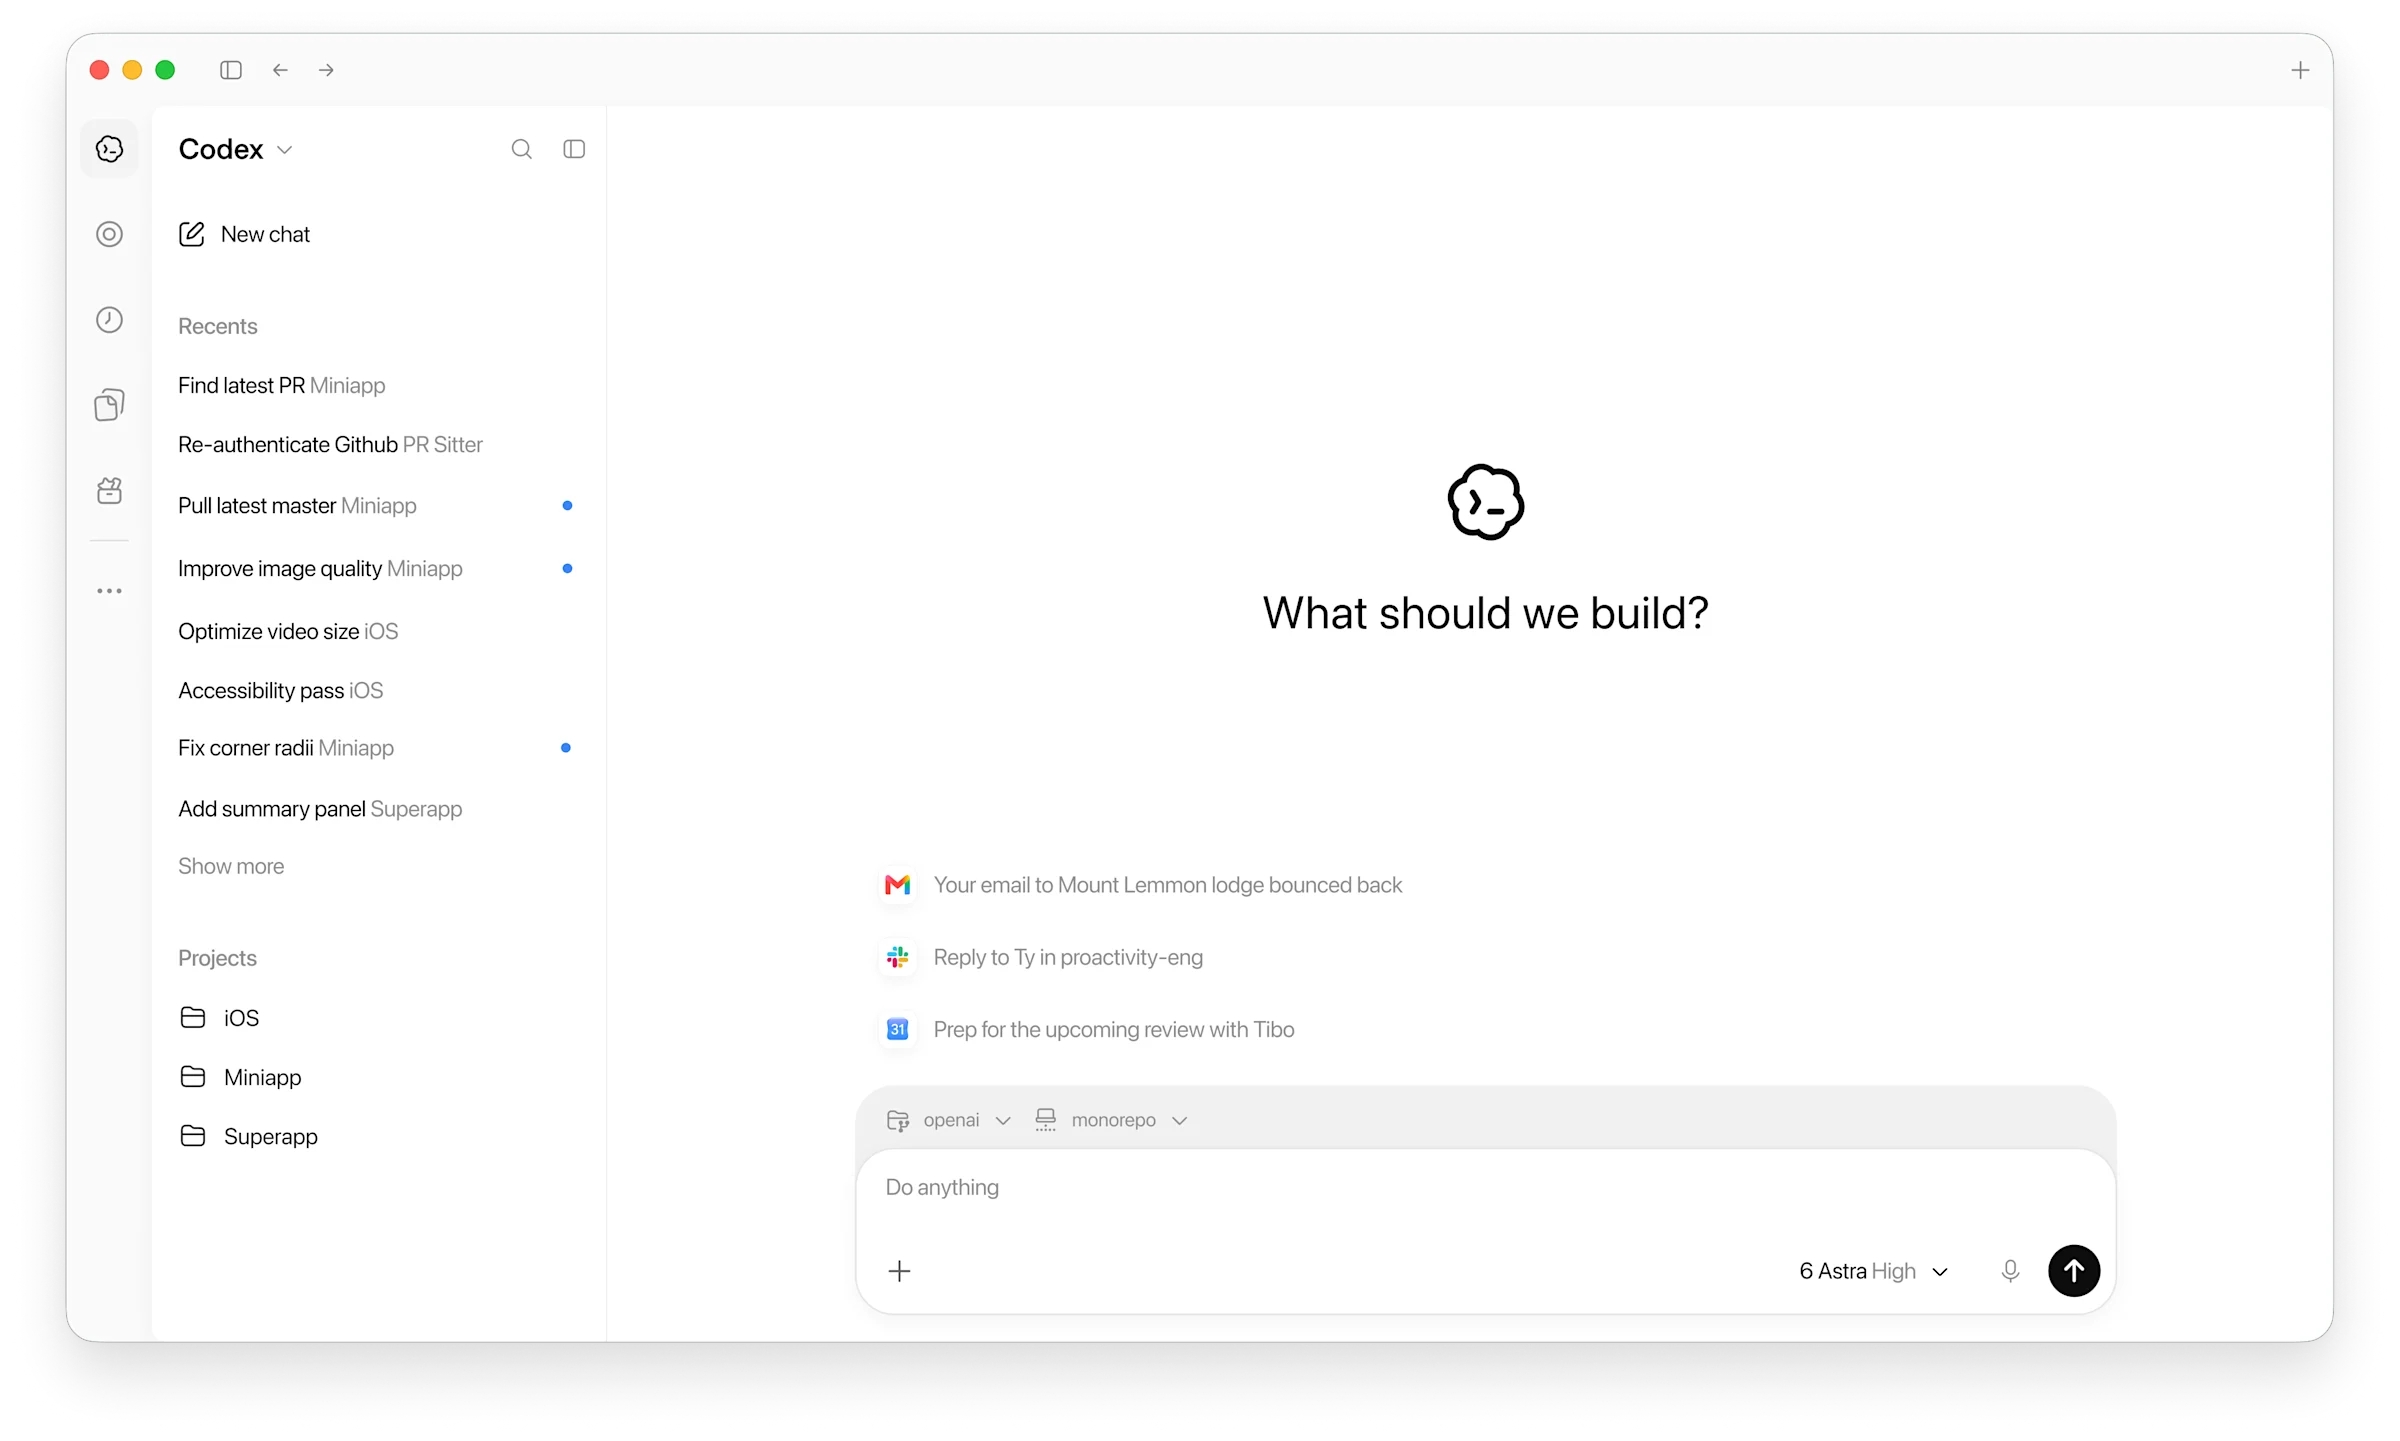This screenshot has height=1441, width=2400.
Task: Click the blue unread dot on Fix corner radii
Action: pos(566,748)
